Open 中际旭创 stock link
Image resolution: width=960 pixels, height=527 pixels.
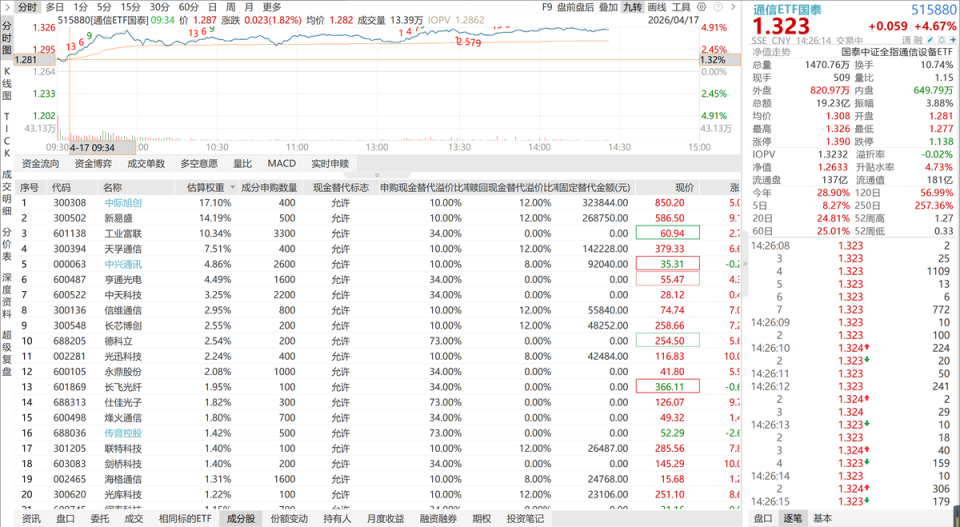tap(123, 203)
